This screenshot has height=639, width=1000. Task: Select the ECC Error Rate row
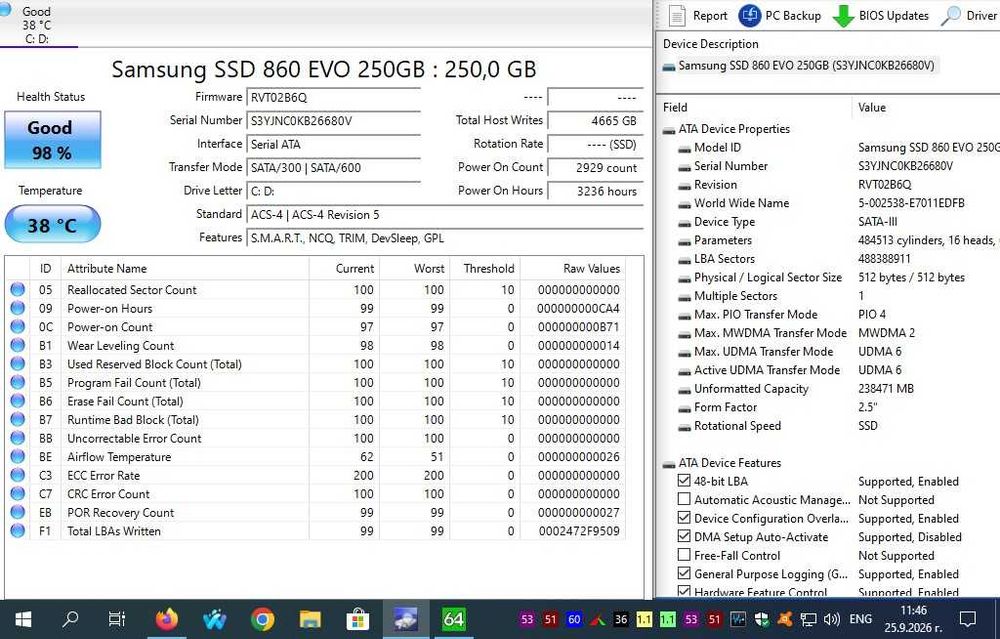(x=316, y=475)
